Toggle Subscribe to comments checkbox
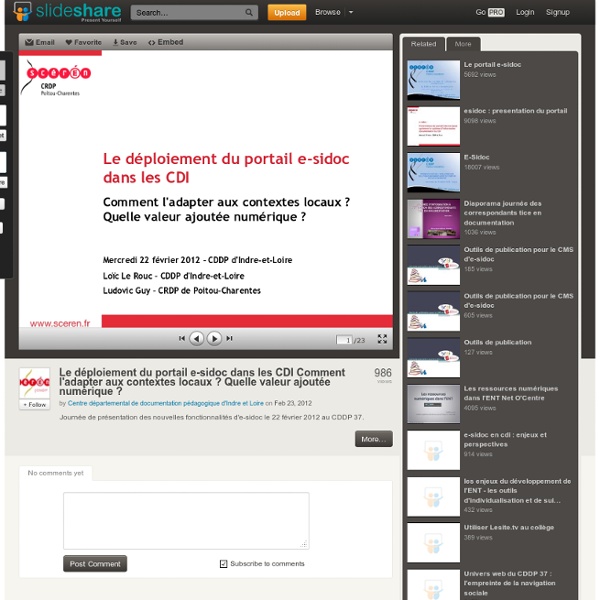This screenshot has width=600, height=600. [223, 564]
